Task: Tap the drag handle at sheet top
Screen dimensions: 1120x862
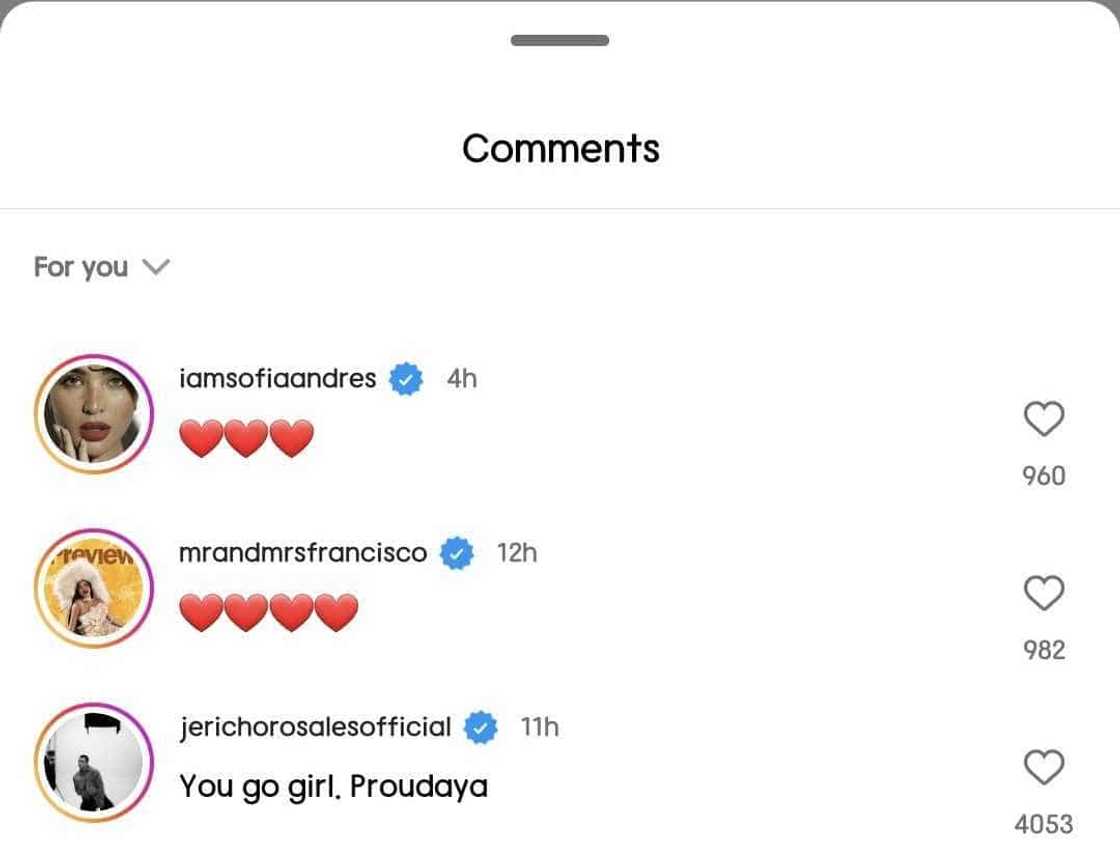Action: (x=560, y=40)
